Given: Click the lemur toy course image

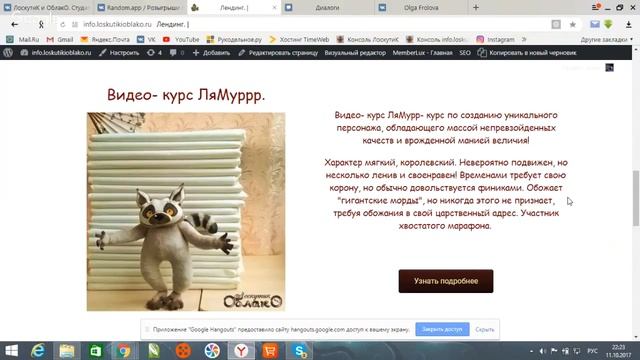Looking at the screenshot, I should 186,212.
